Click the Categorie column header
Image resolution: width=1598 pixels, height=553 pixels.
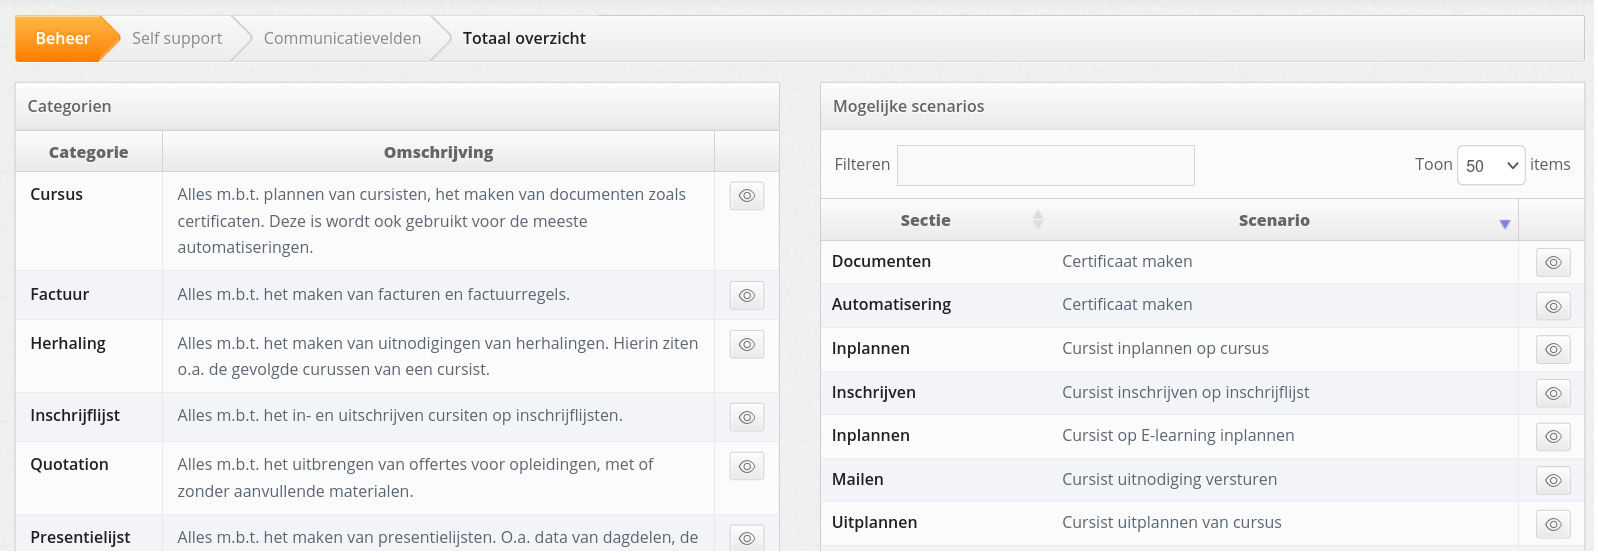point(89,152)
